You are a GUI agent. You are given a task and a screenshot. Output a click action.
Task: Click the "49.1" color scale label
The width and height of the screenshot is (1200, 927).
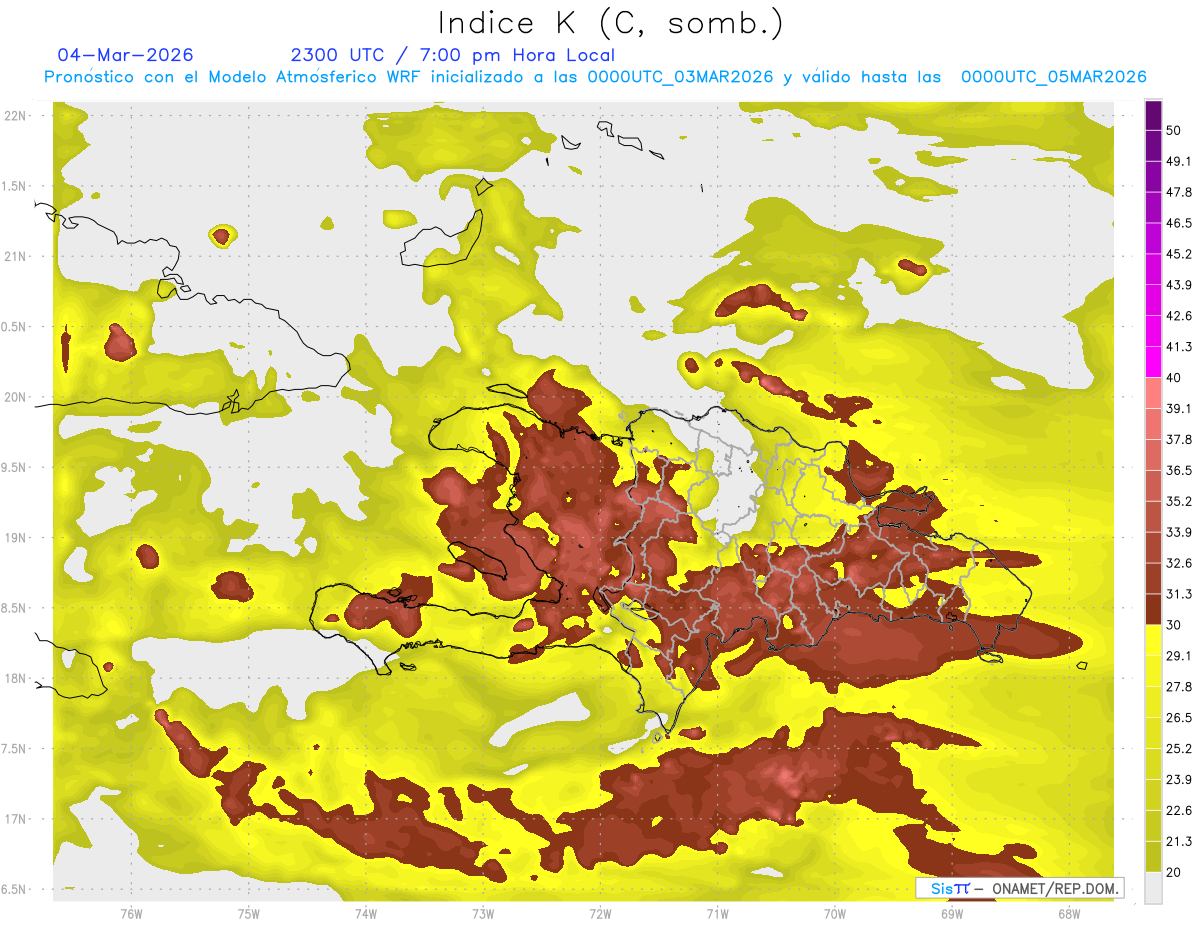(1179, 161)
